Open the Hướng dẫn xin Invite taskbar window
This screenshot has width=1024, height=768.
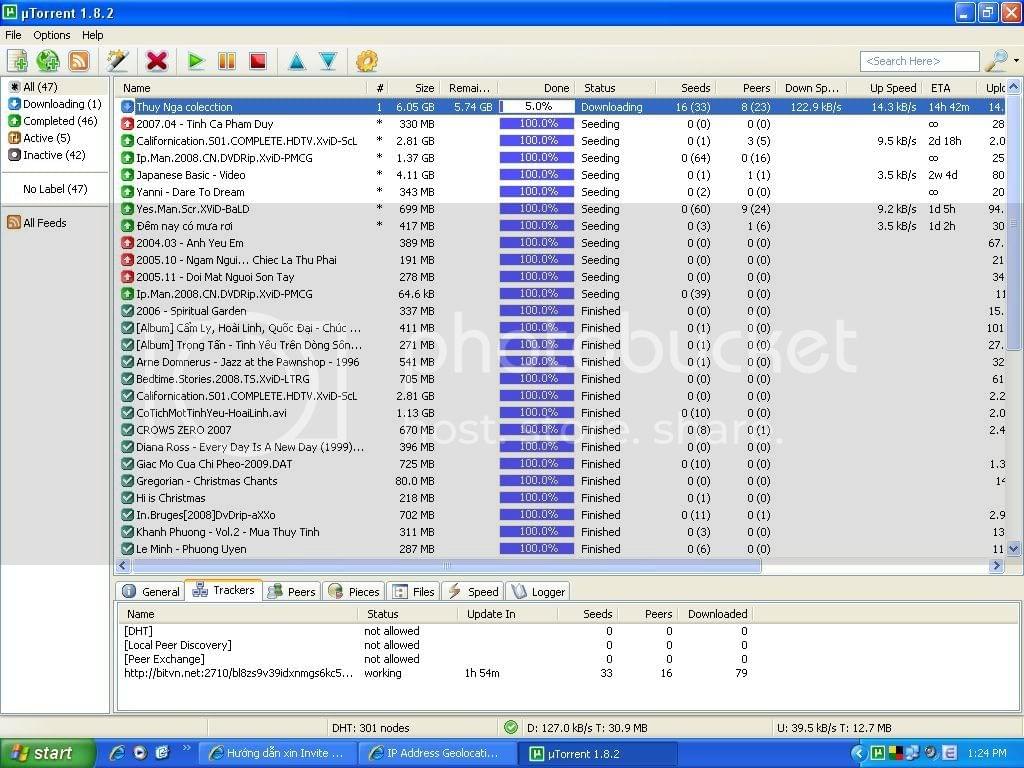(x=278, y=753)
